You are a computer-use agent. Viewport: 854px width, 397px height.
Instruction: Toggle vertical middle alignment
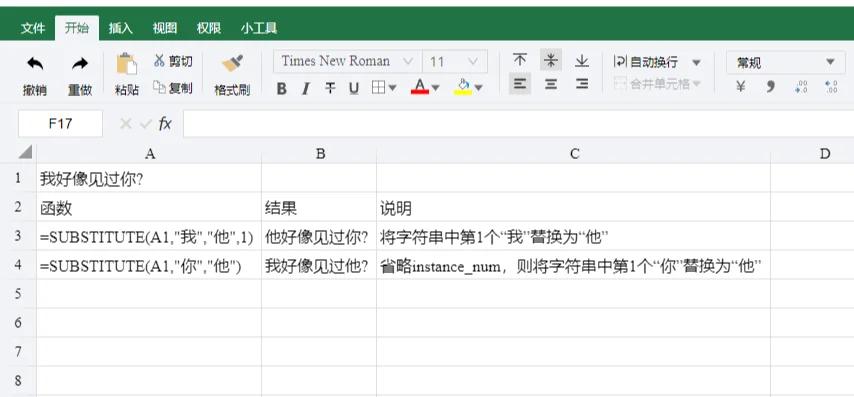(x=551, y=60)
